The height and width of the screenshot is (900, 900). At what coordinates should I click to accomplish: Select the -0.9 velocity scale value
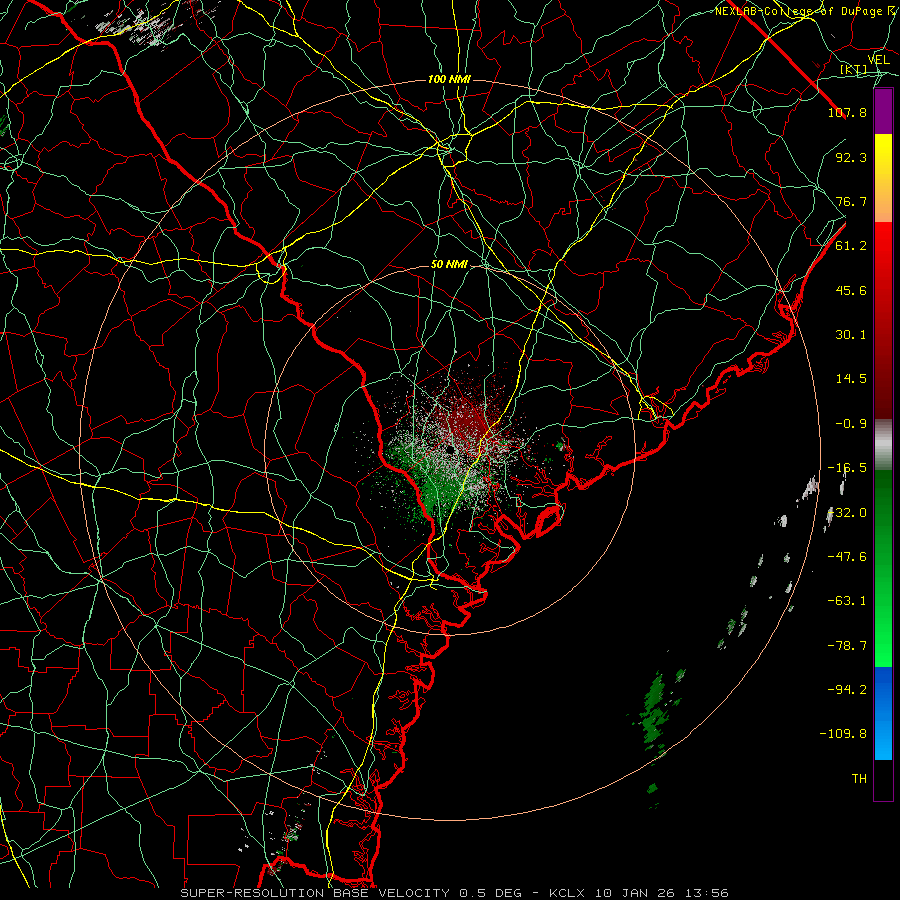851,423
